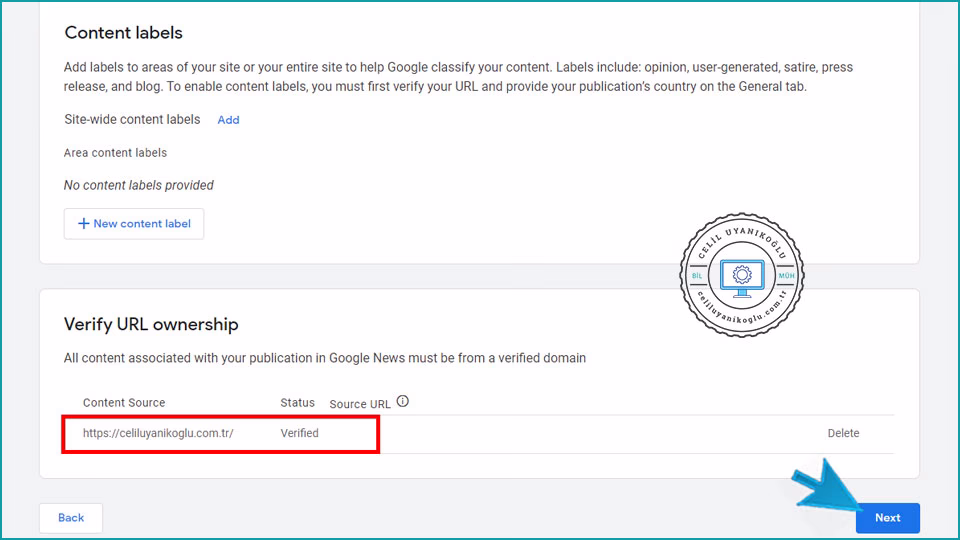Go back with the Back button
Screen dimensions: 960x540
(71, 518)
